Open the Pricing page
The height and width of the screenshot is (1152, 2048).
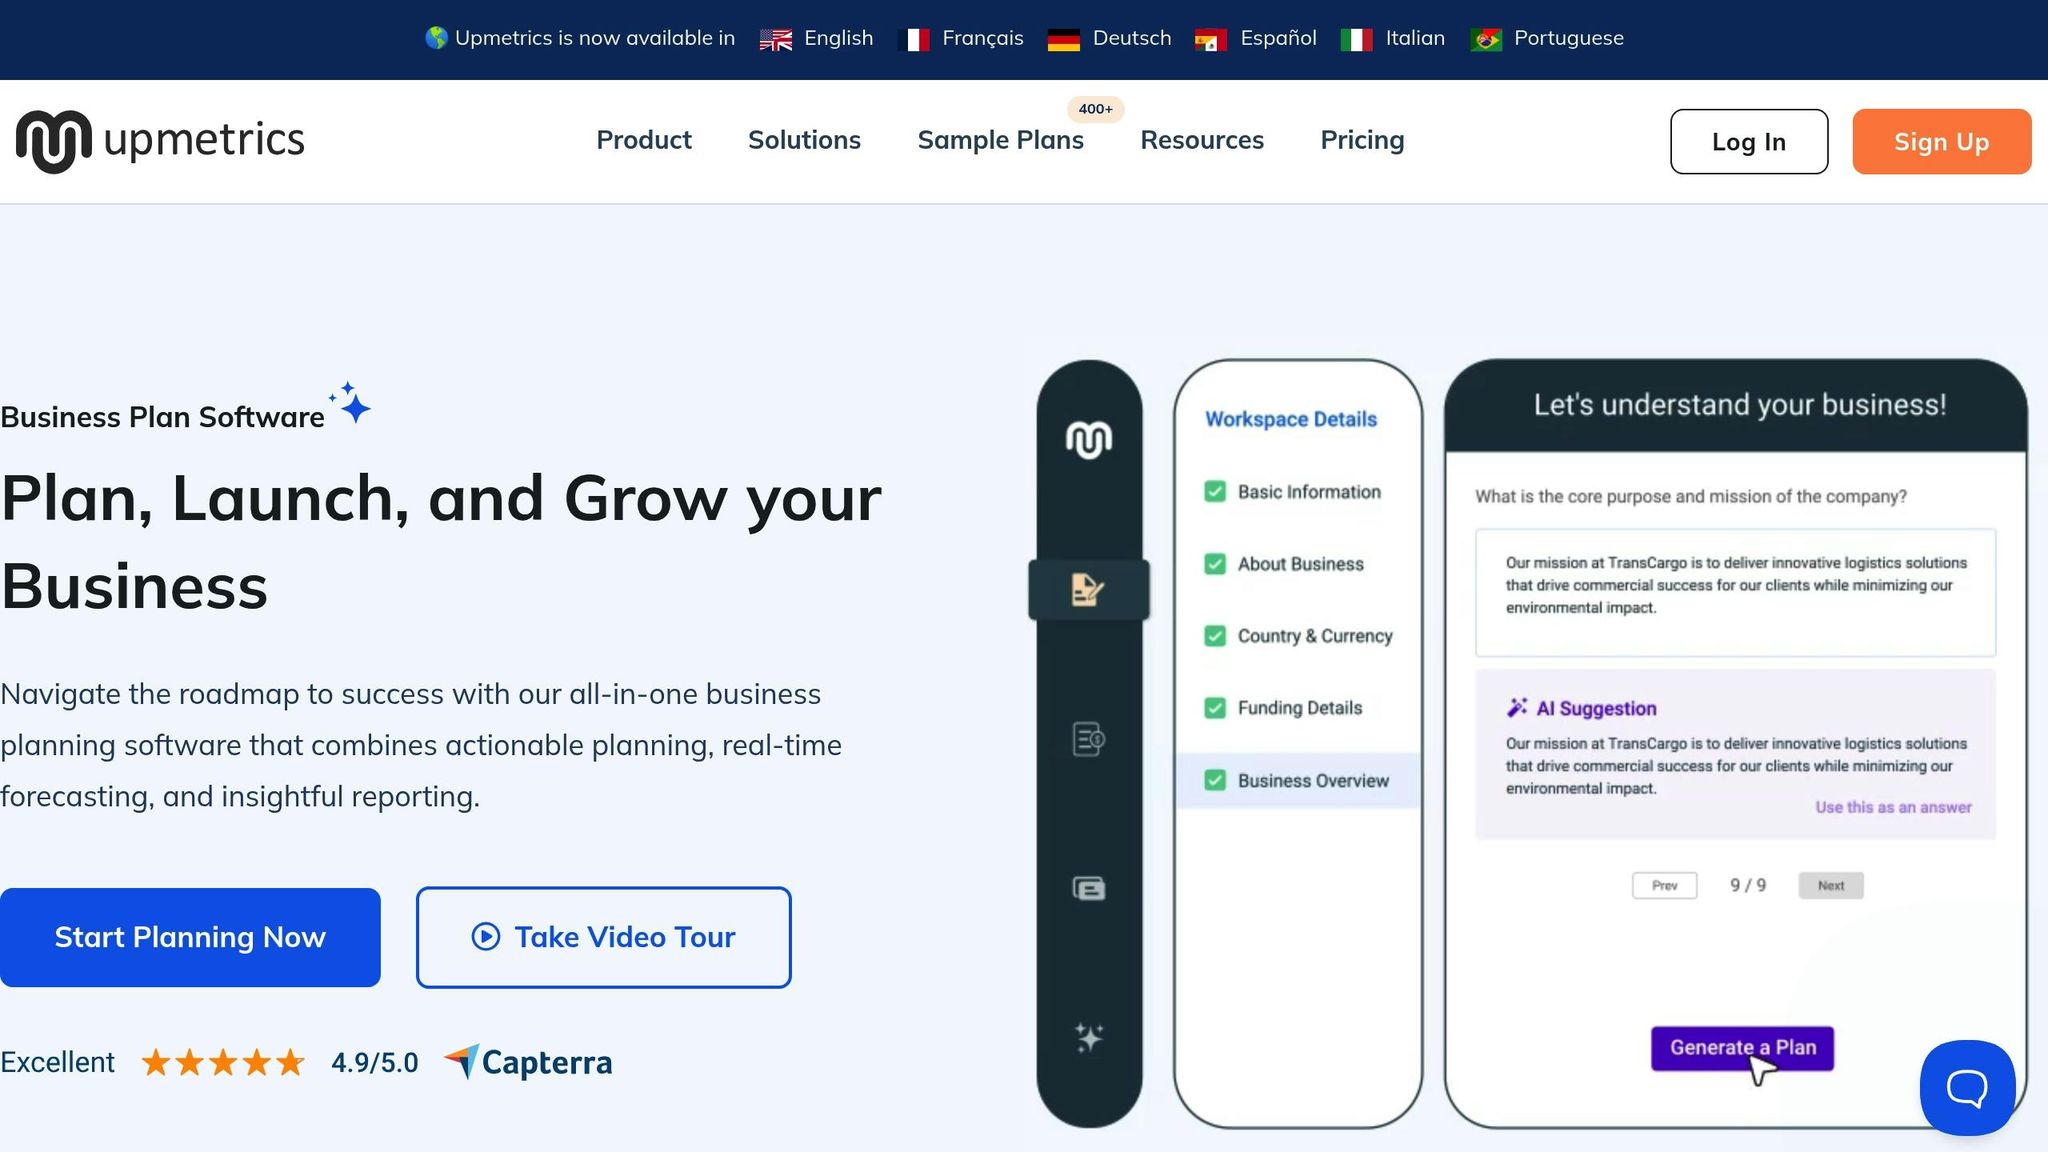tap(1362, 140)
